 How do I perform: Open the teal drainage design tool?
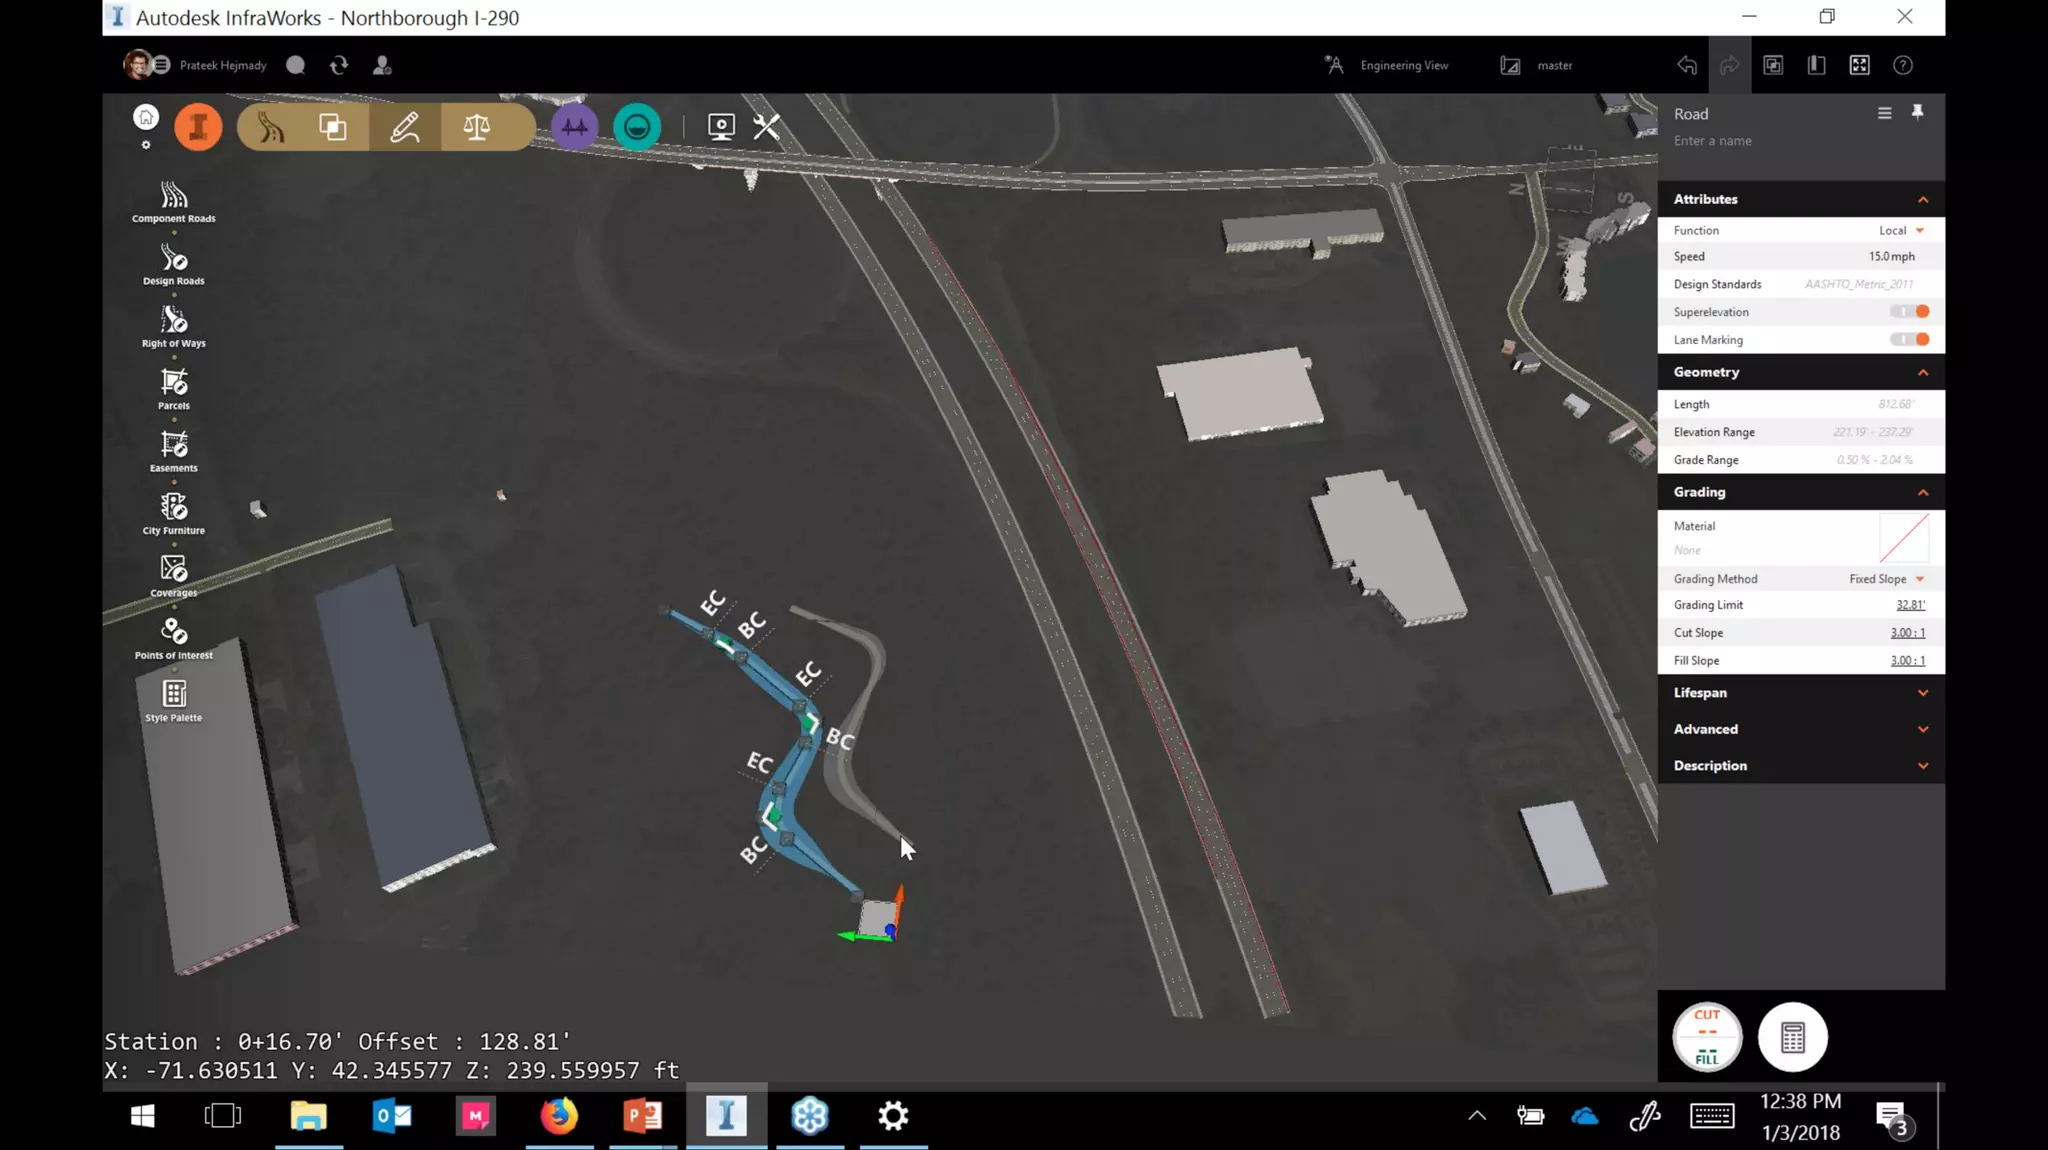(637, 127)
